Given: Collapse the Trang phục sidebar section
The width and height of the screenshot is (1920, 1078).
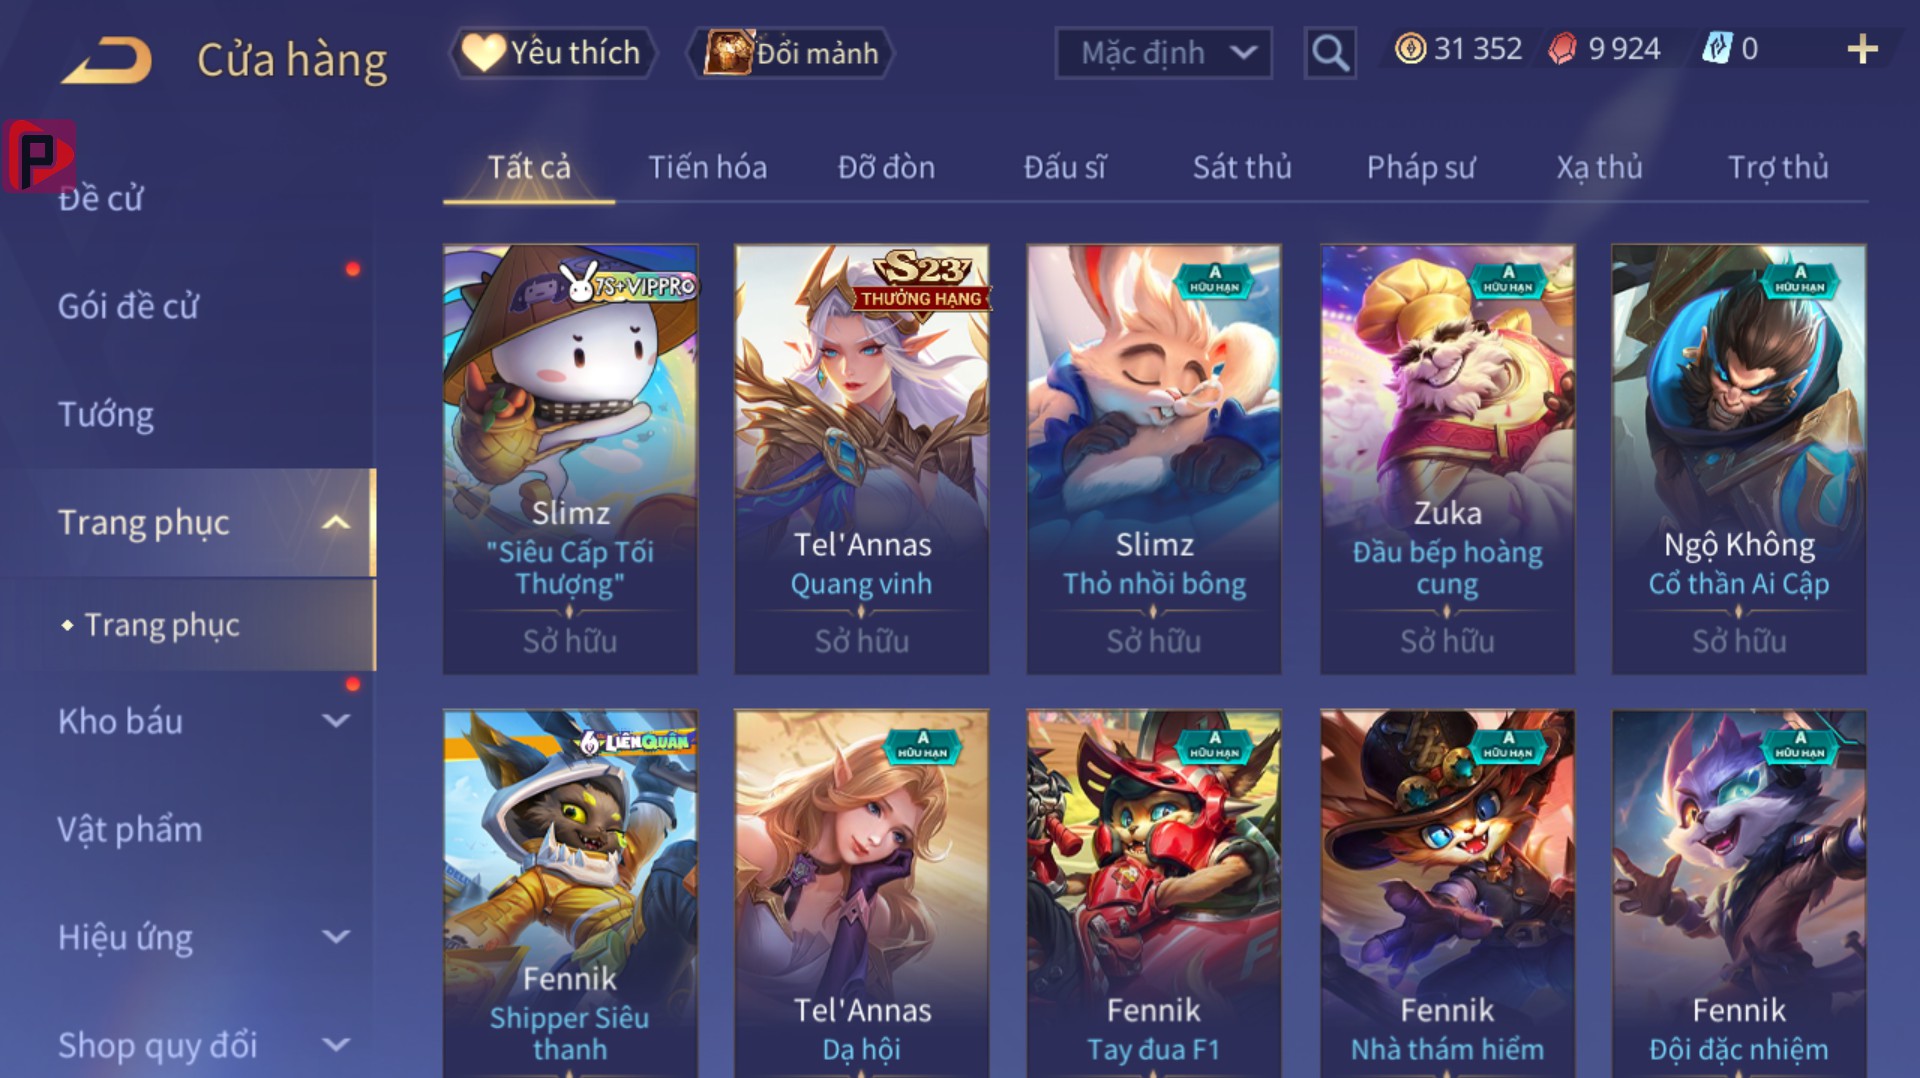Looking at the screenshot, I should click(x=336, y=522).
